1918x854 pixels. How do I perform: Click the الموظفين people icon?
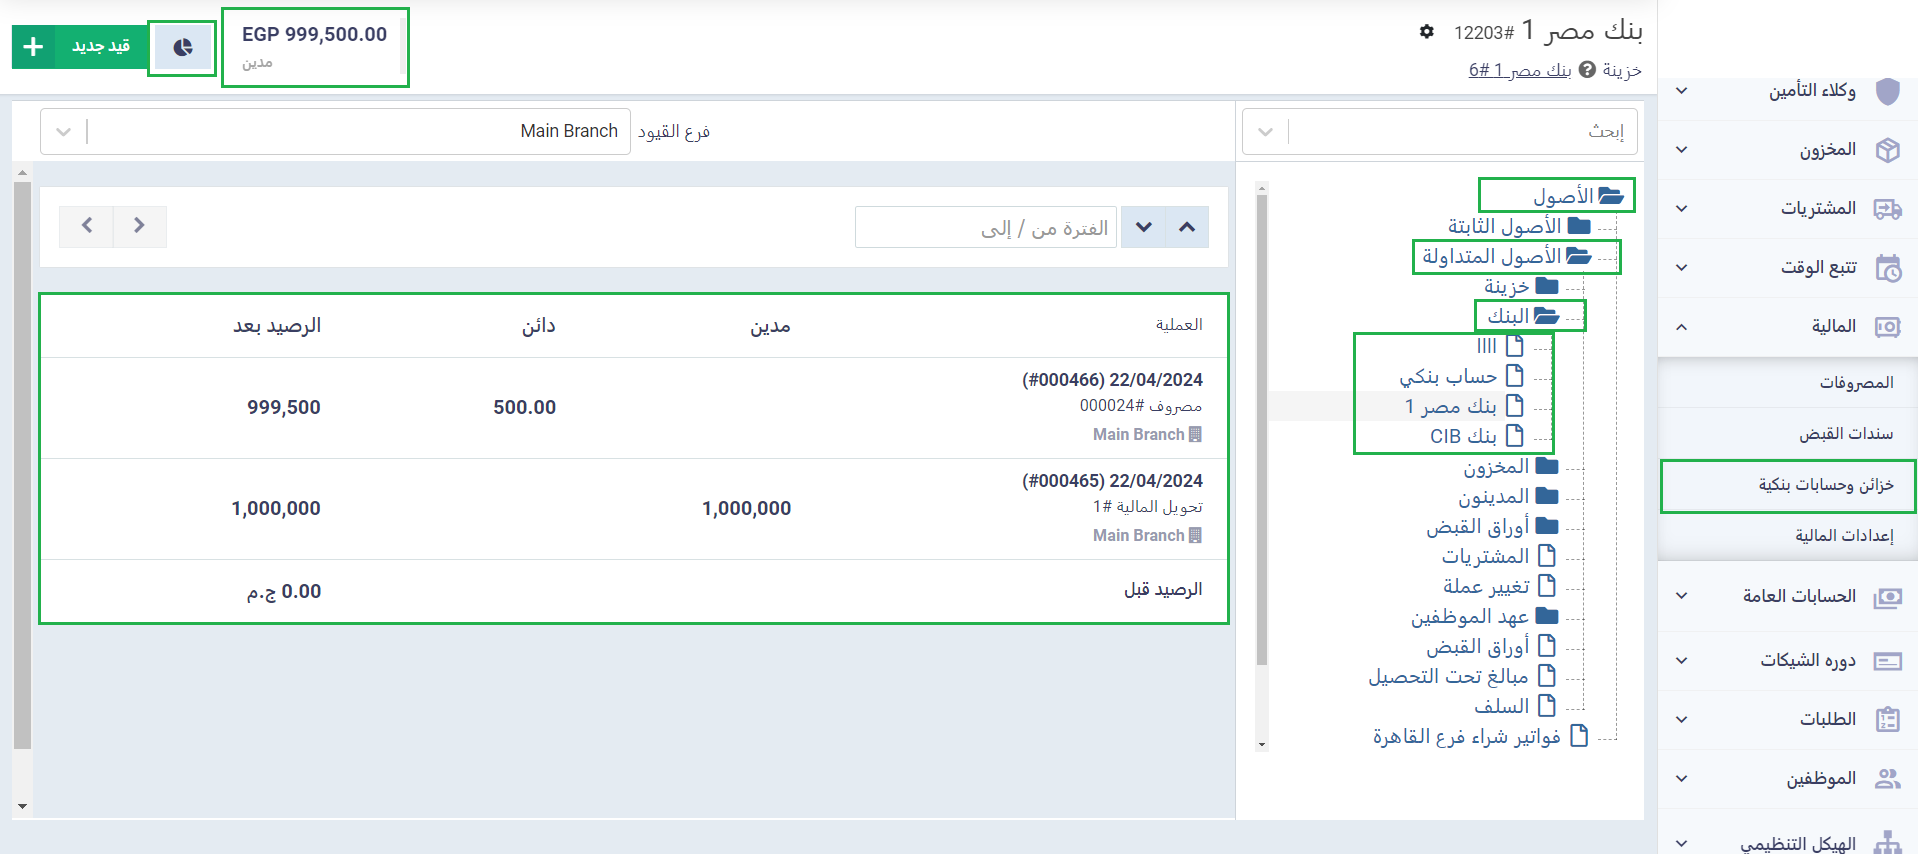pyautogui.click(x=1887, y=778)
